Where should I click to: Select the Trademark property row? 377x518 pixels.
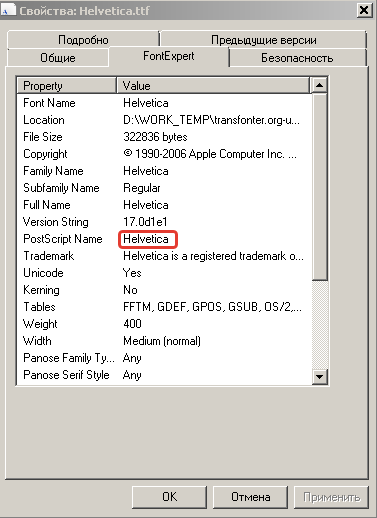pyautogui.click(x=164, y=256)
